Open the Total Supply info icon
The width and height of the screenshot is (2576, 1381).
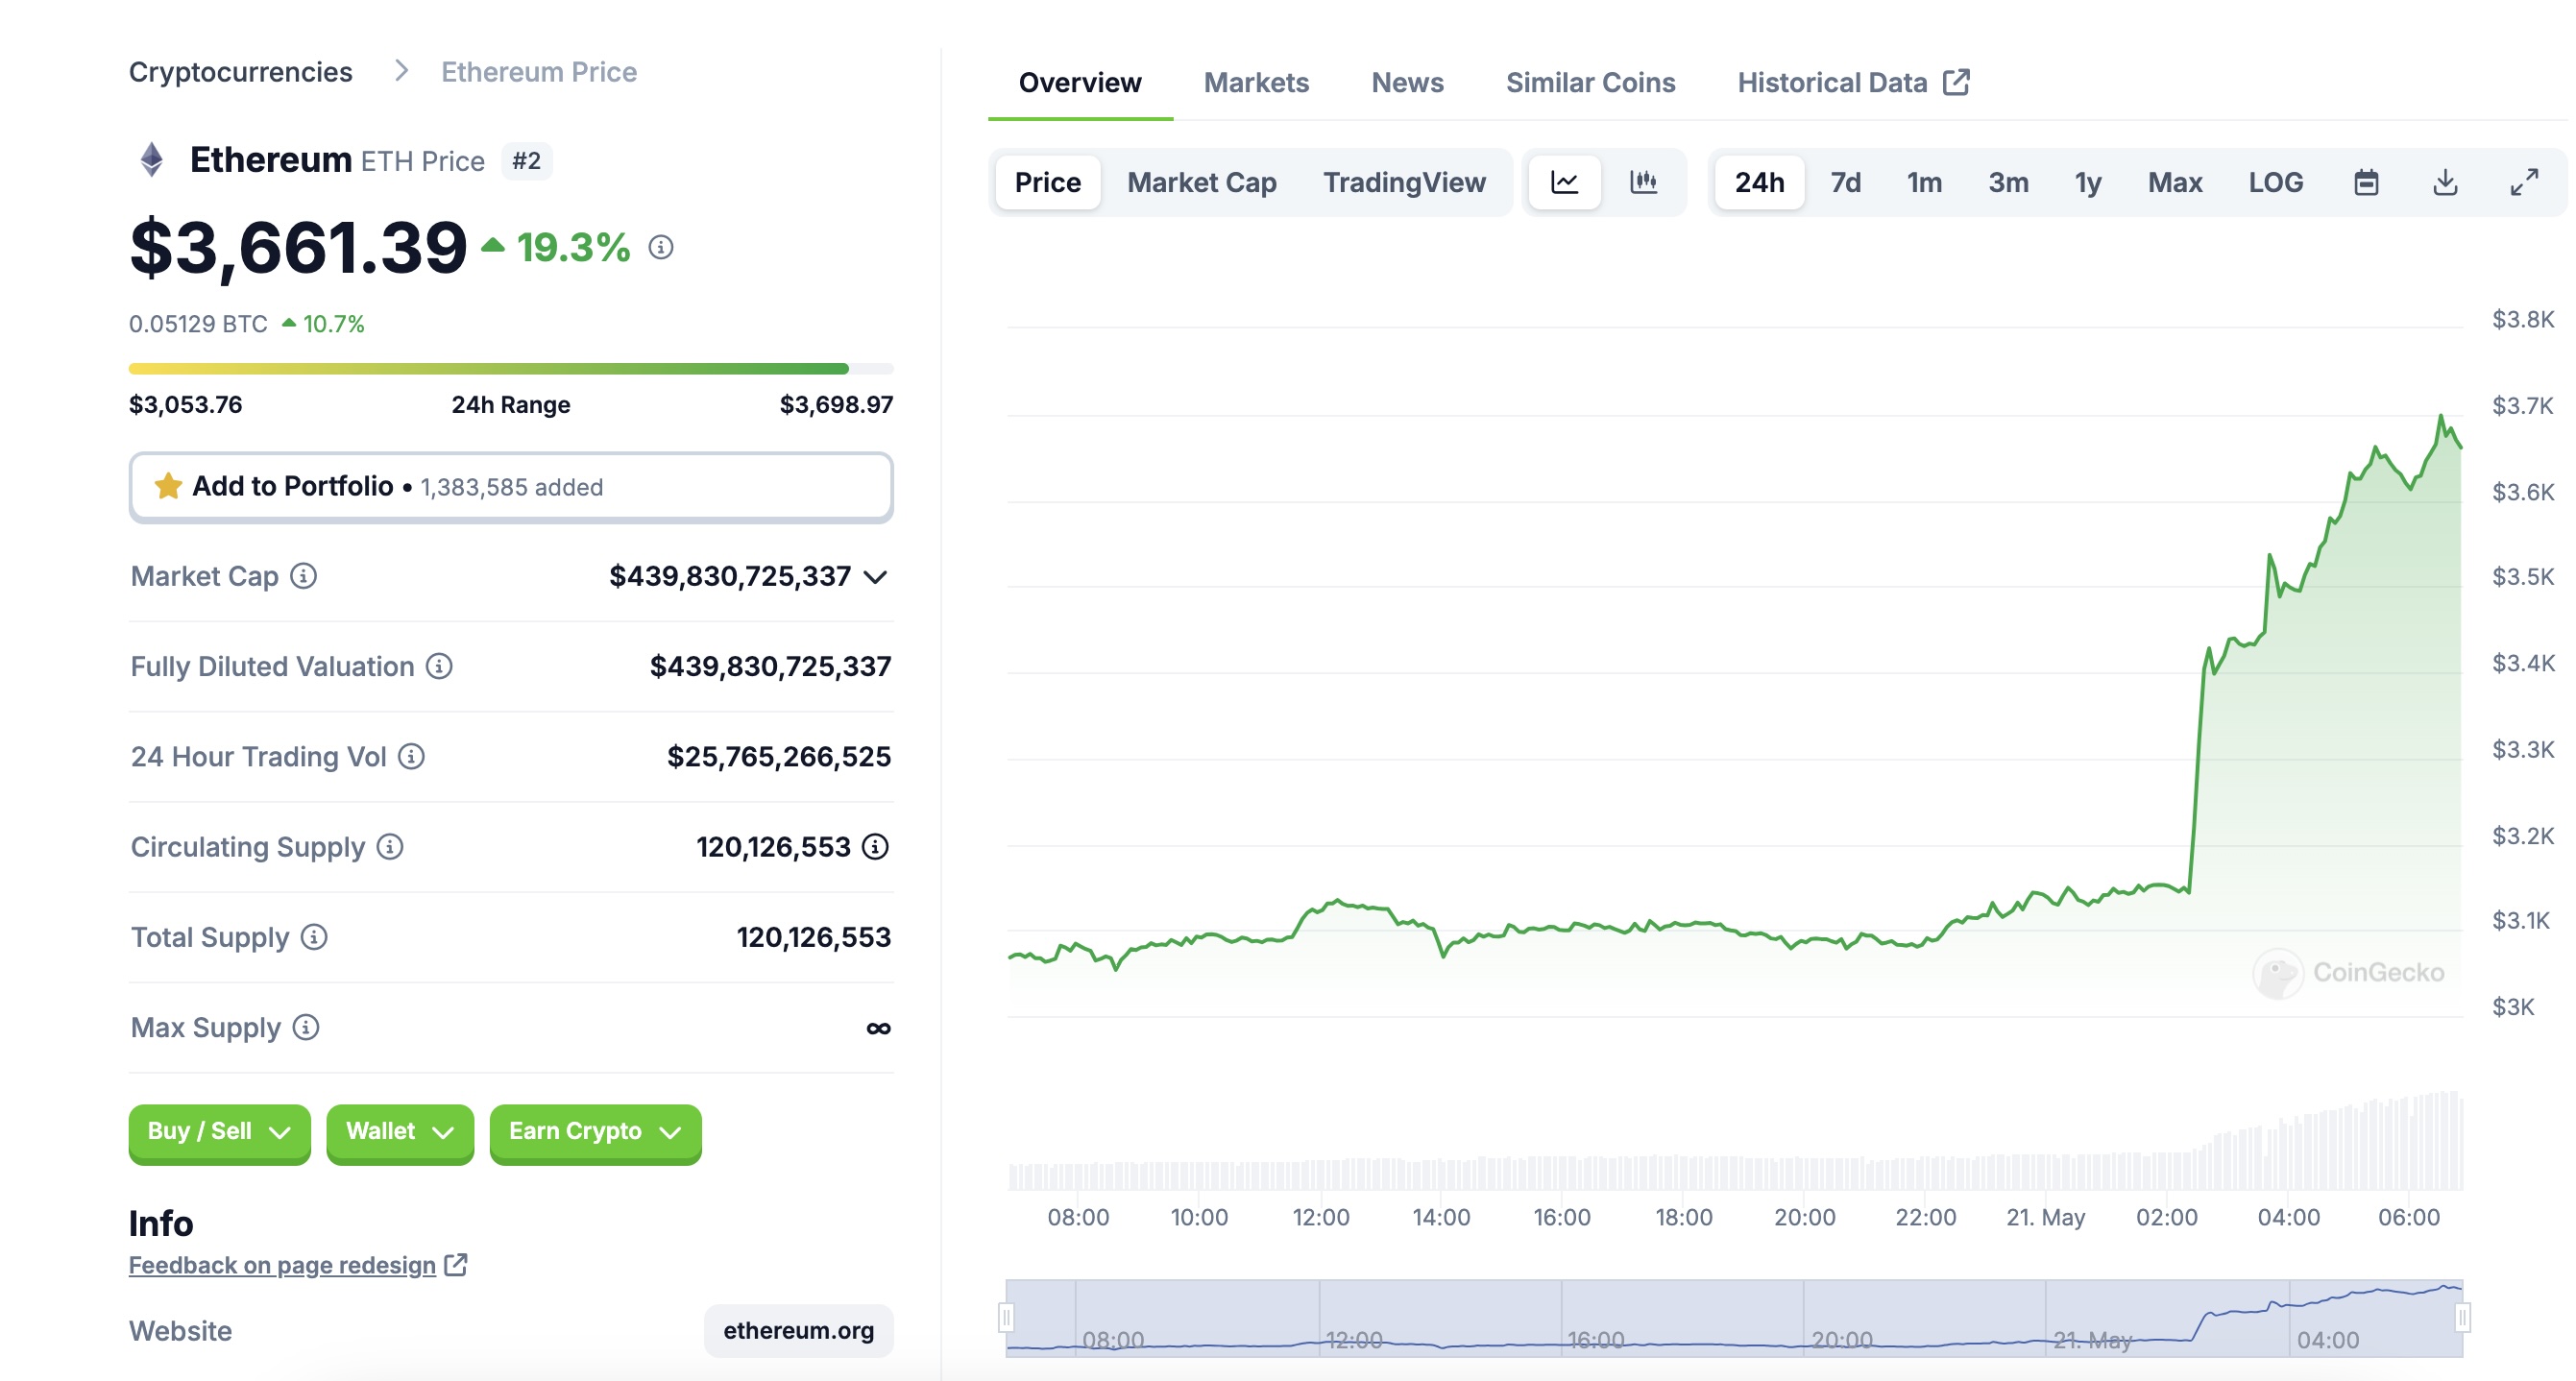[x=314, y=937]
